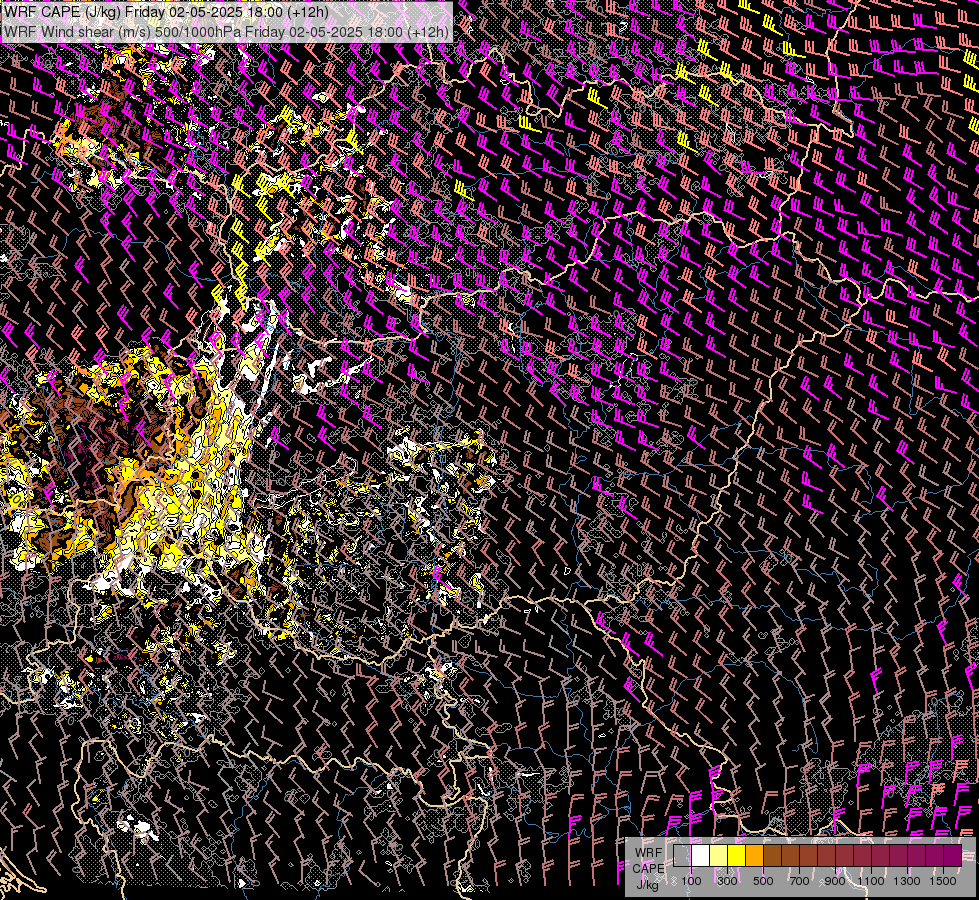The width and height of the screenshot is (979, 900).
Task: Click the 300 legend value
Action: pos(727,881)
